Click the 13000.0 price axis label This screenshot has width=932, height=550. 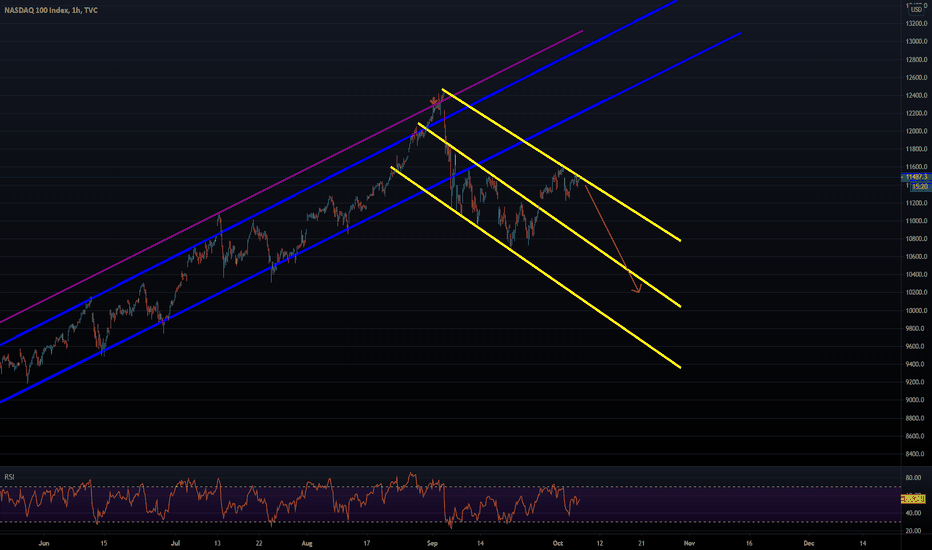[x=916, y=42]
